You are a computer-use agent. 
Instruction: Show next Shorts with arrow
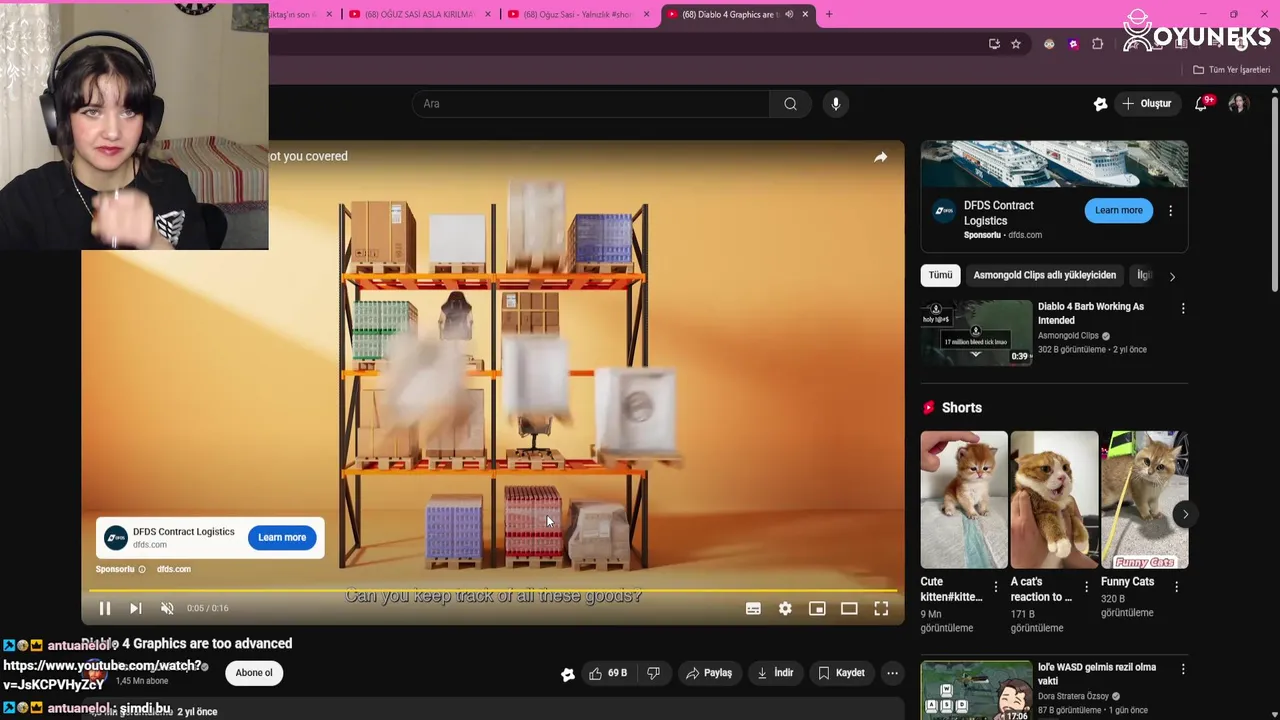(x=1185, y=514)
